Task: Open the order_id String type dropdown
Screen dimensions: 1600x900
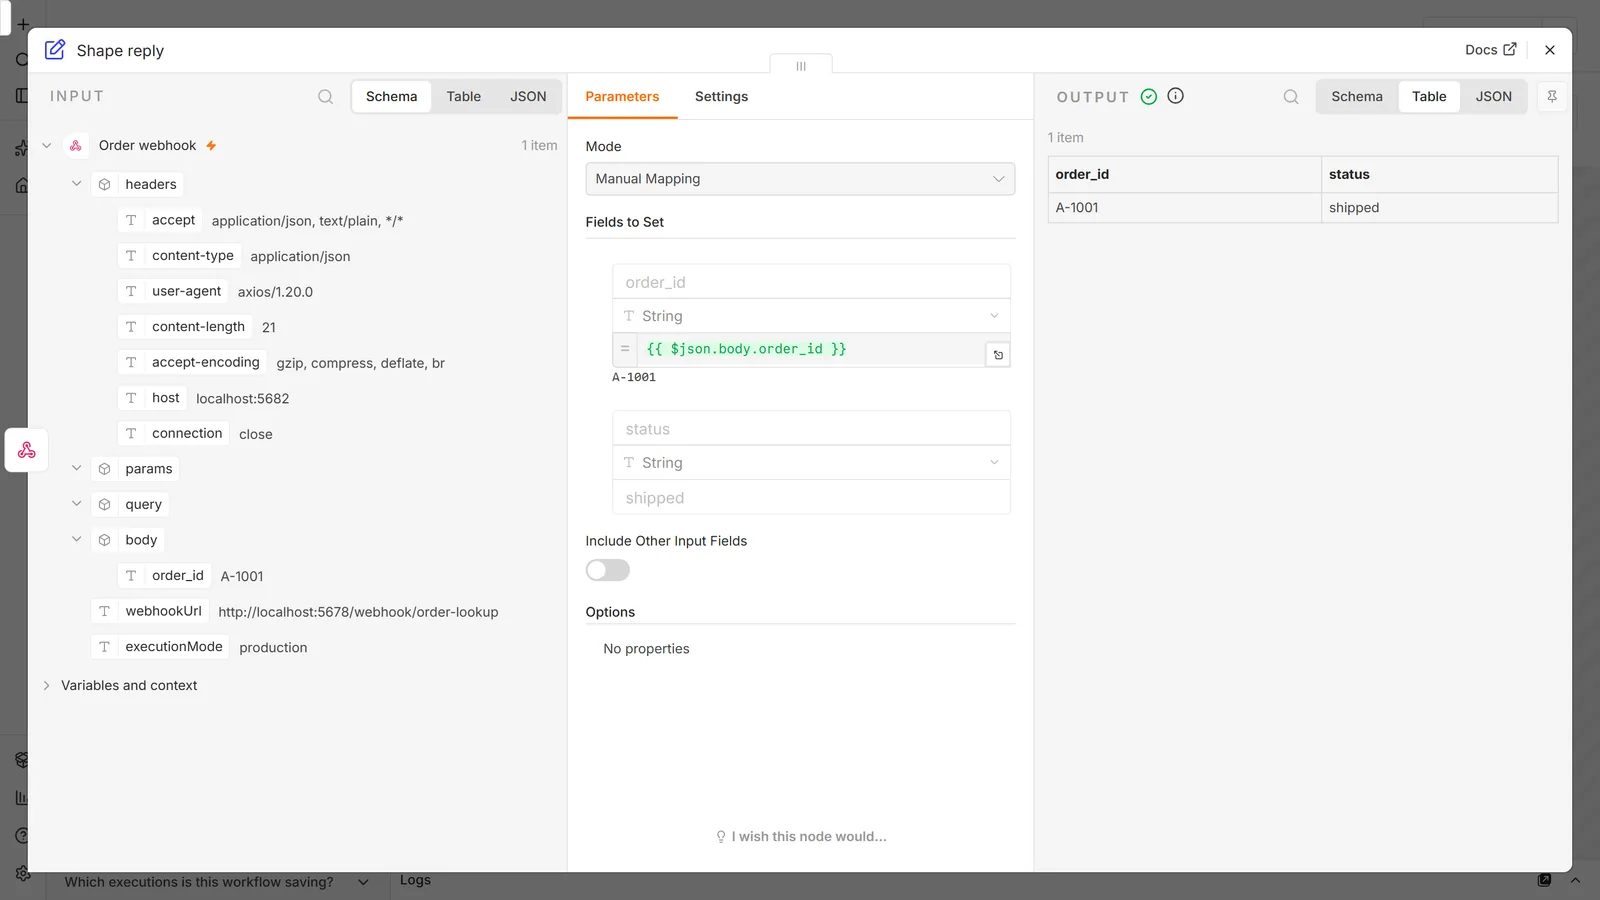Action: (x=811, y=316)
